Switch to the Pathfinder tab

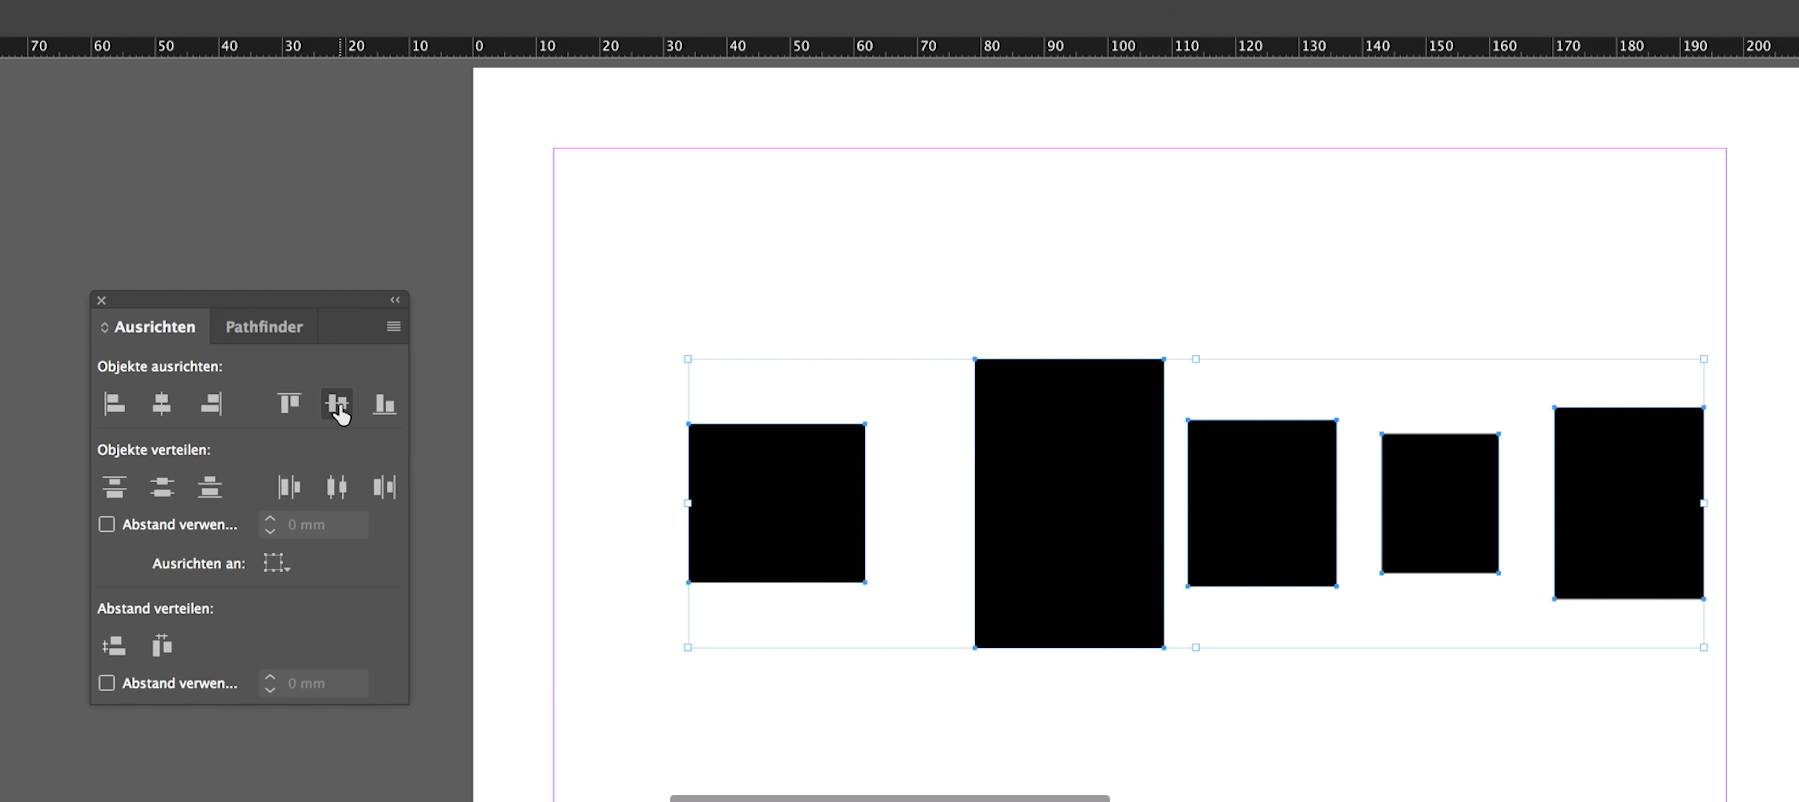[x=264, y=327]
